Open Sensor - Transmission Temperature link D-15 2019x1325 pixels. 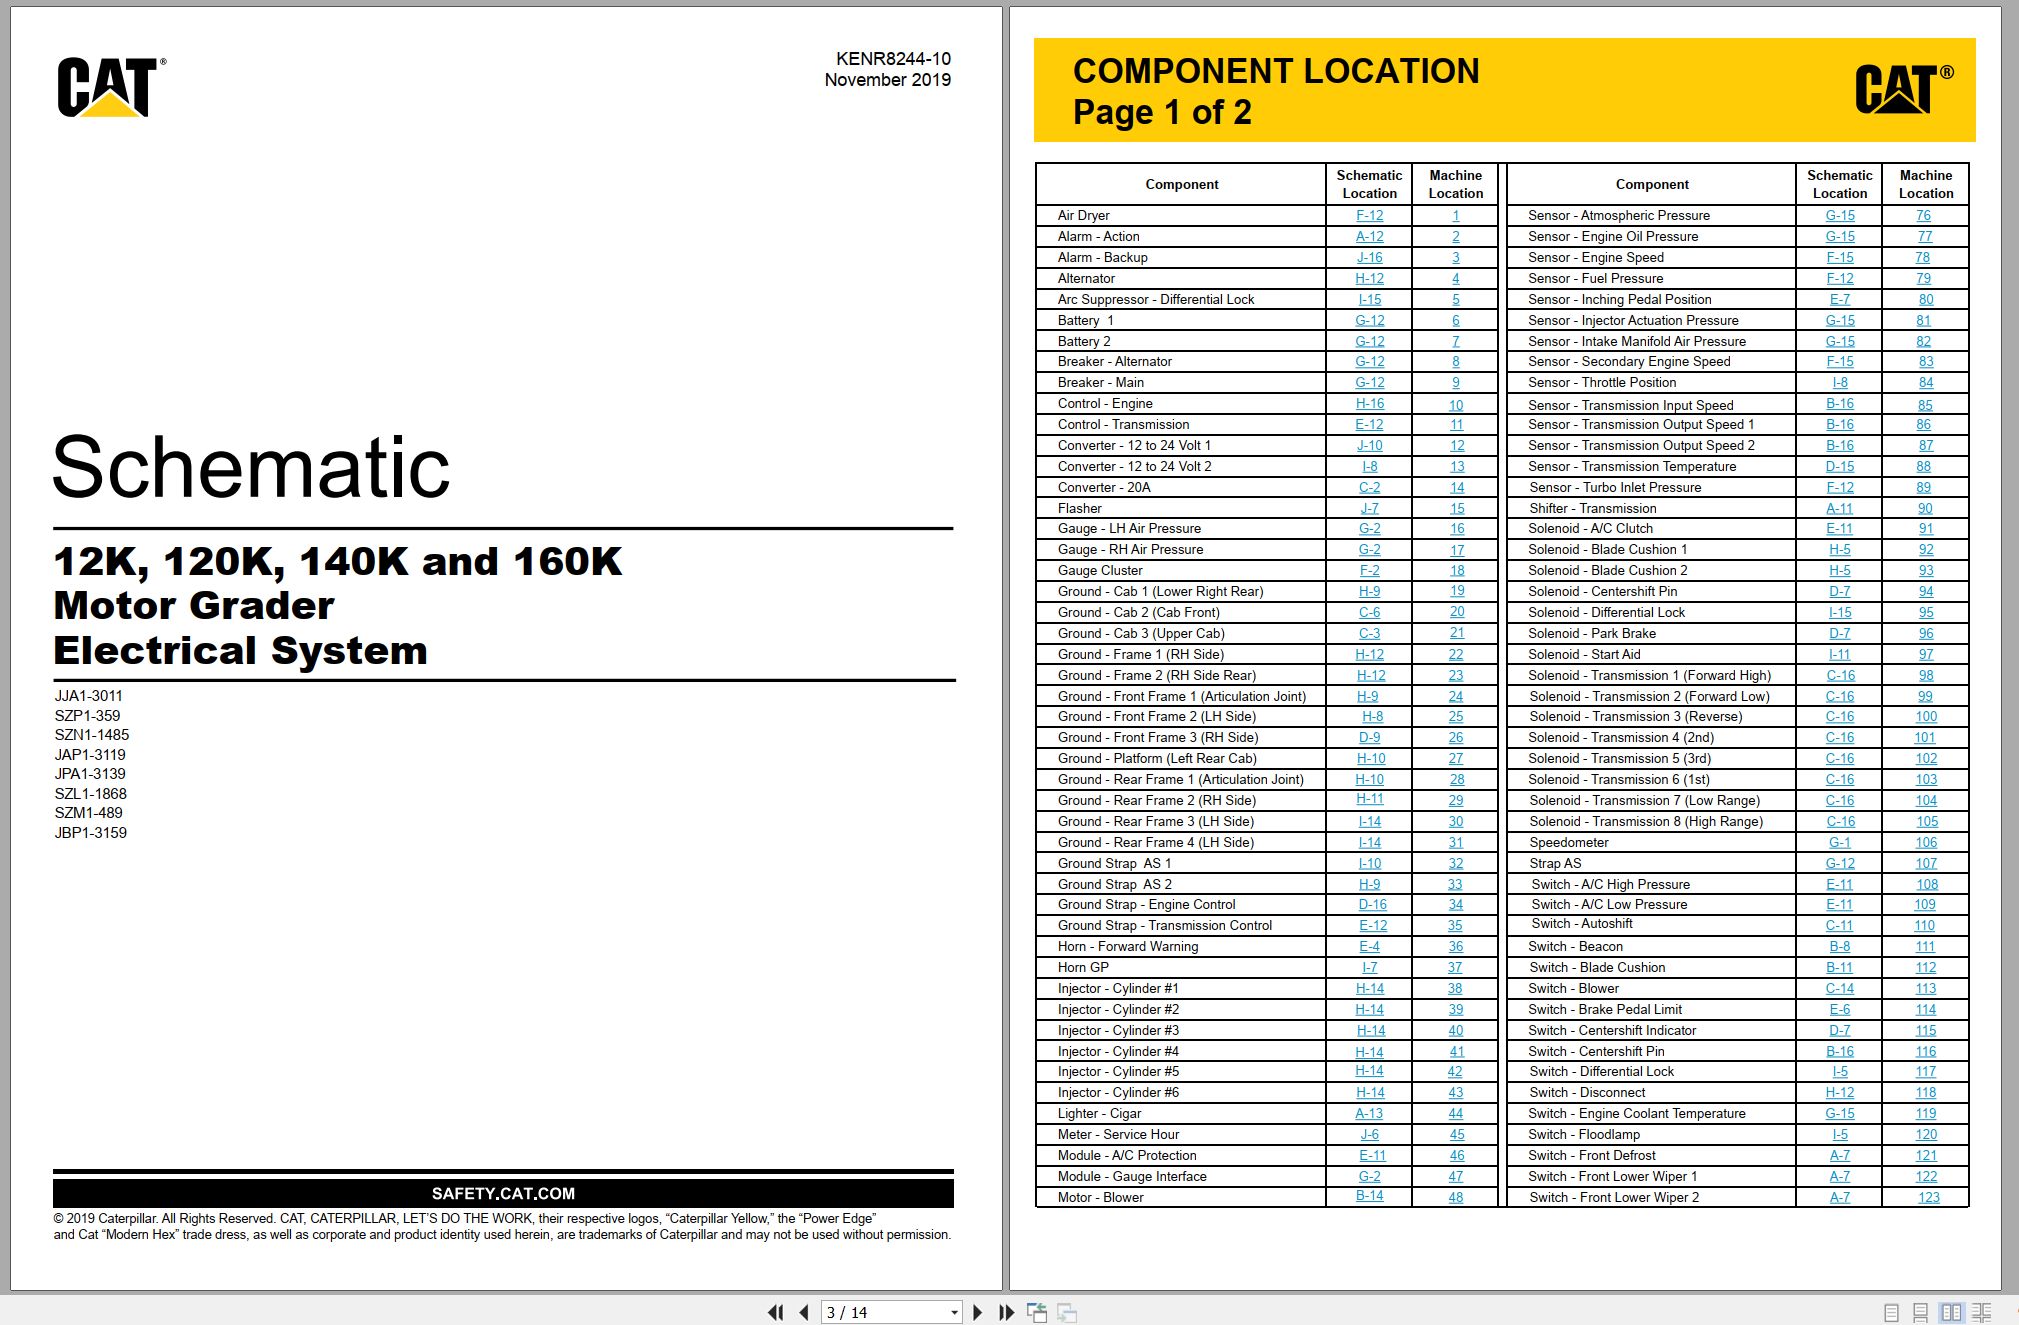pyautogui.click(x=1839, y=466)
